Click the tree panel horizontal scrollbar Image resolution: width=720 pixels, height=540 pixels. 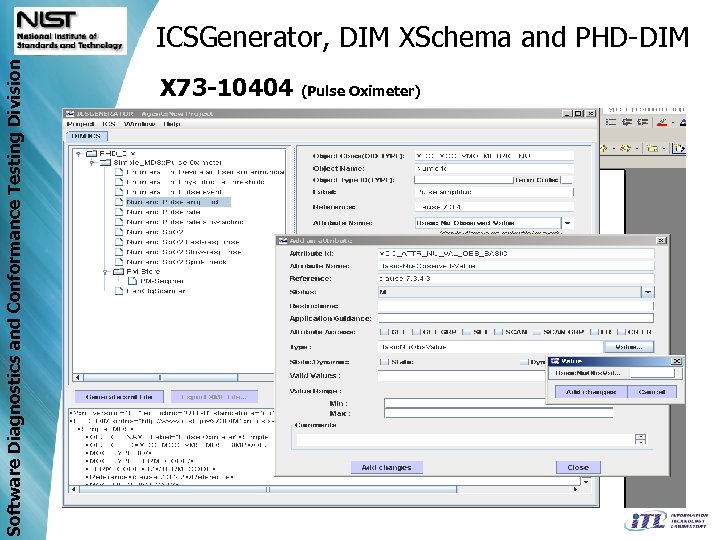[174, 377]
